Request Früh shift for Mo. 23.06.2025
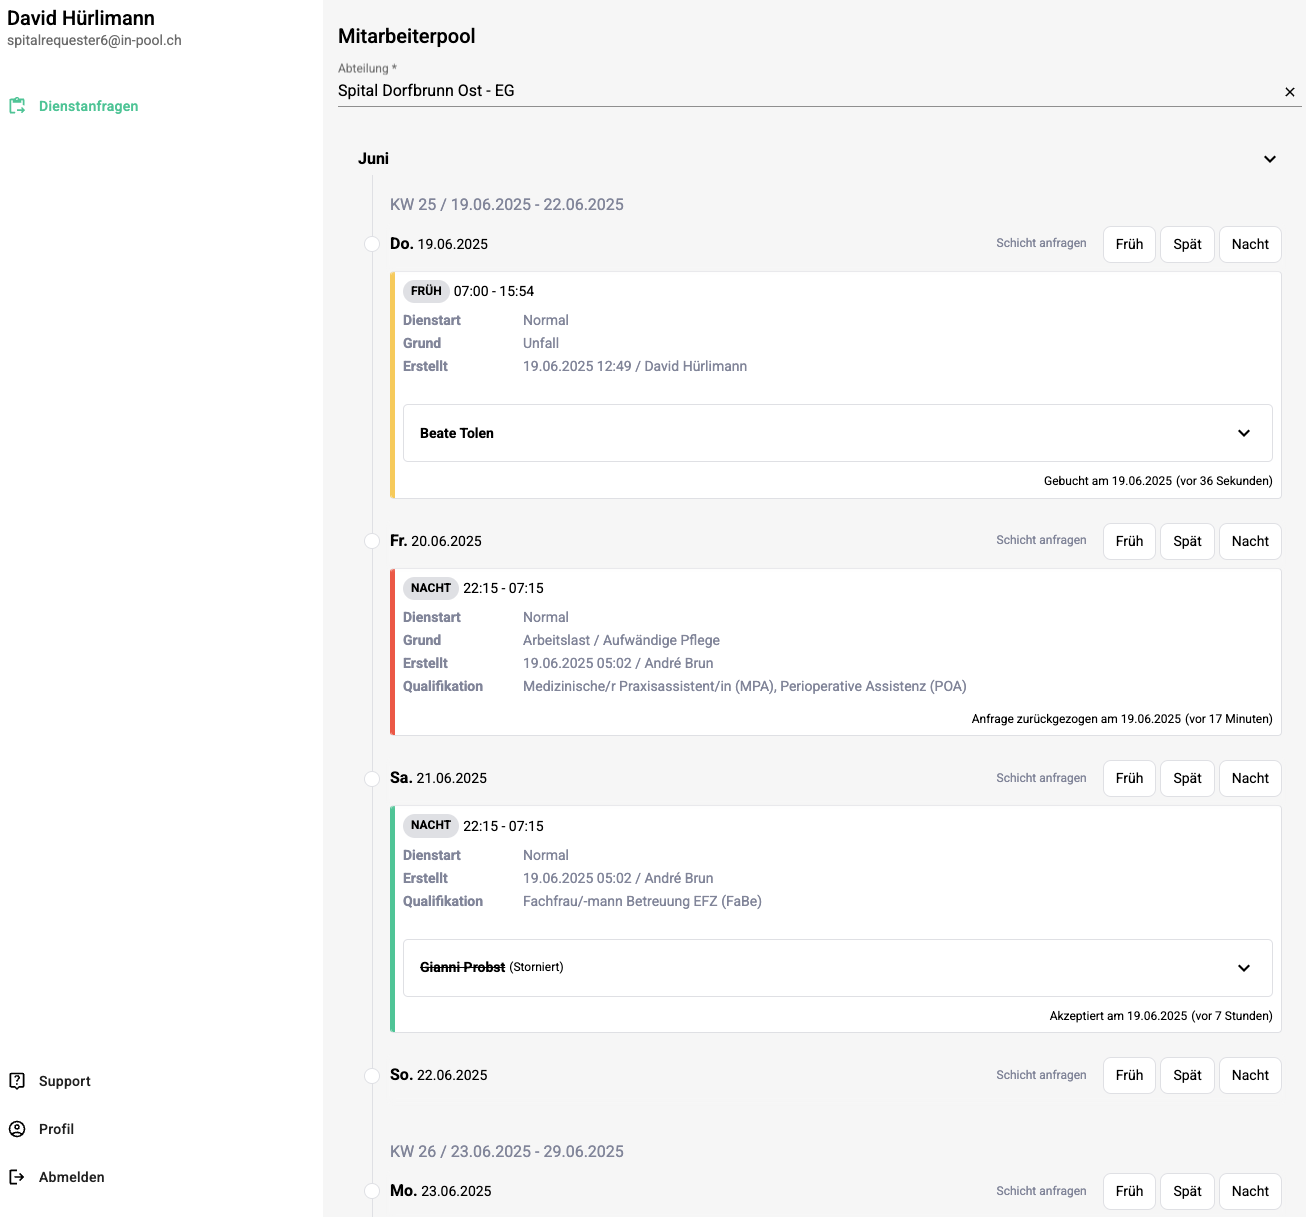 [1129, 1191]
